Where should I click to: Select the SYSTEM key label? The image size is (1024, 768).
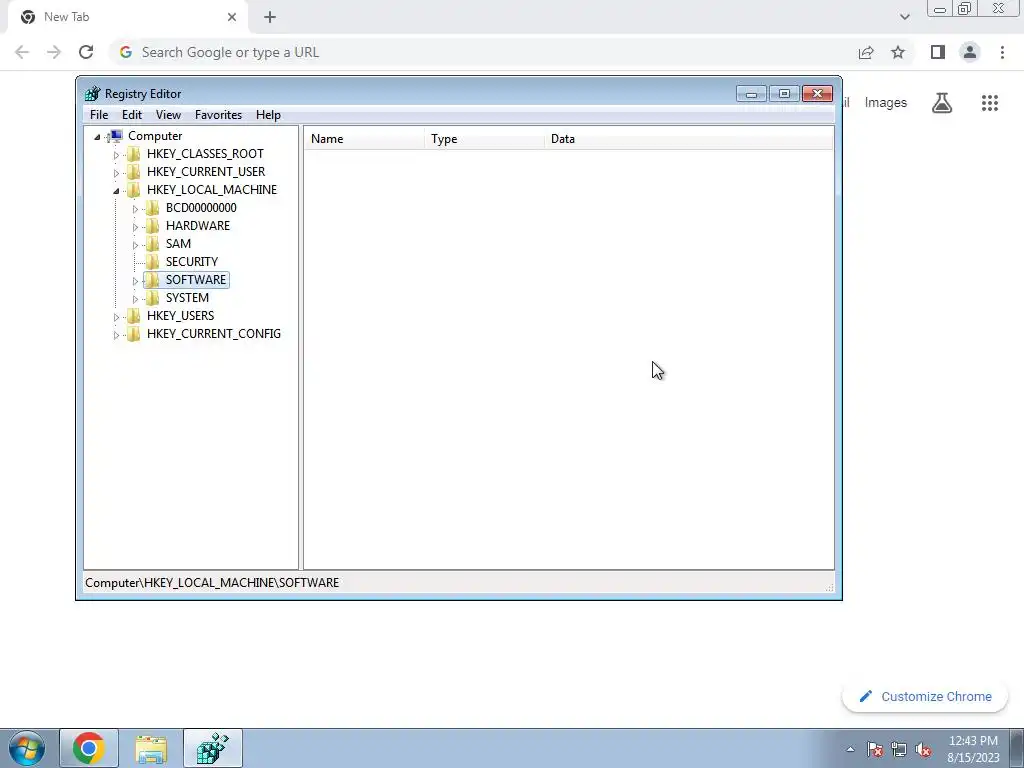click(x=187, y=298)
